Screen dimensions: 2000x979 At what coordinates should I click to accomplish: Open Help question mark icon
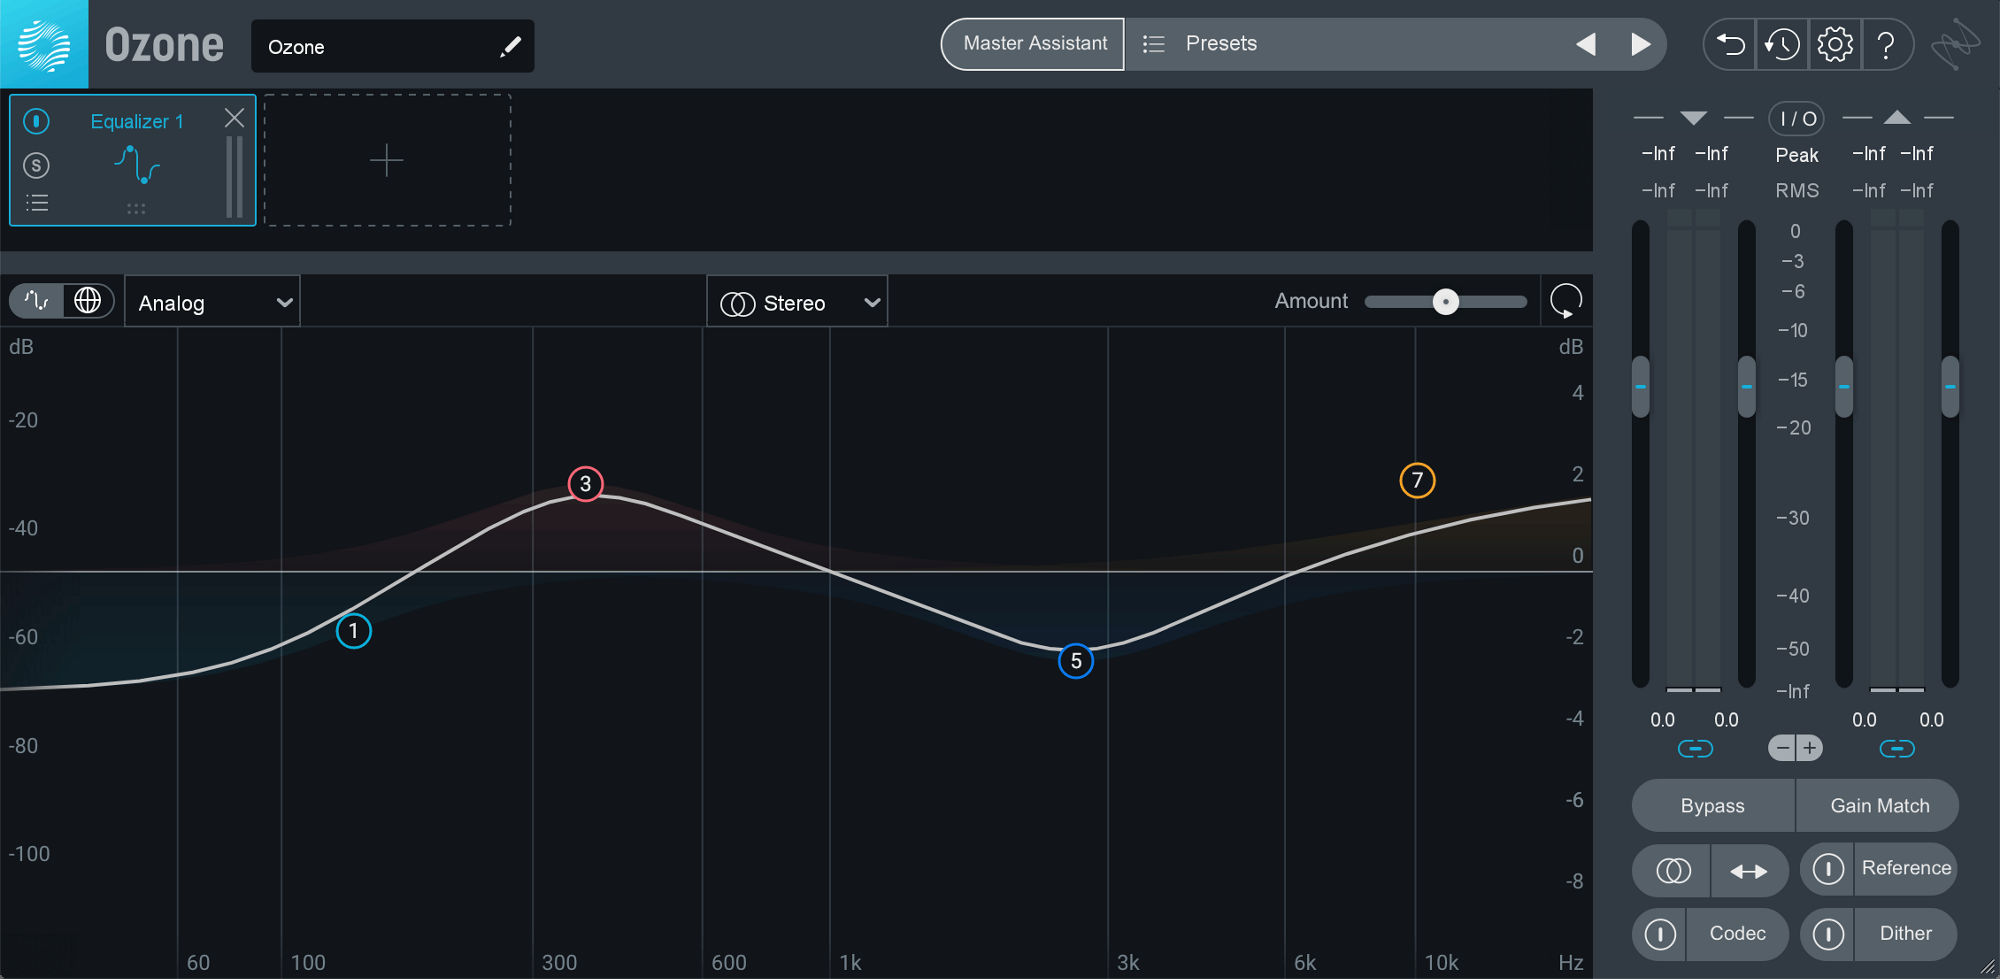click(1886, 45)
